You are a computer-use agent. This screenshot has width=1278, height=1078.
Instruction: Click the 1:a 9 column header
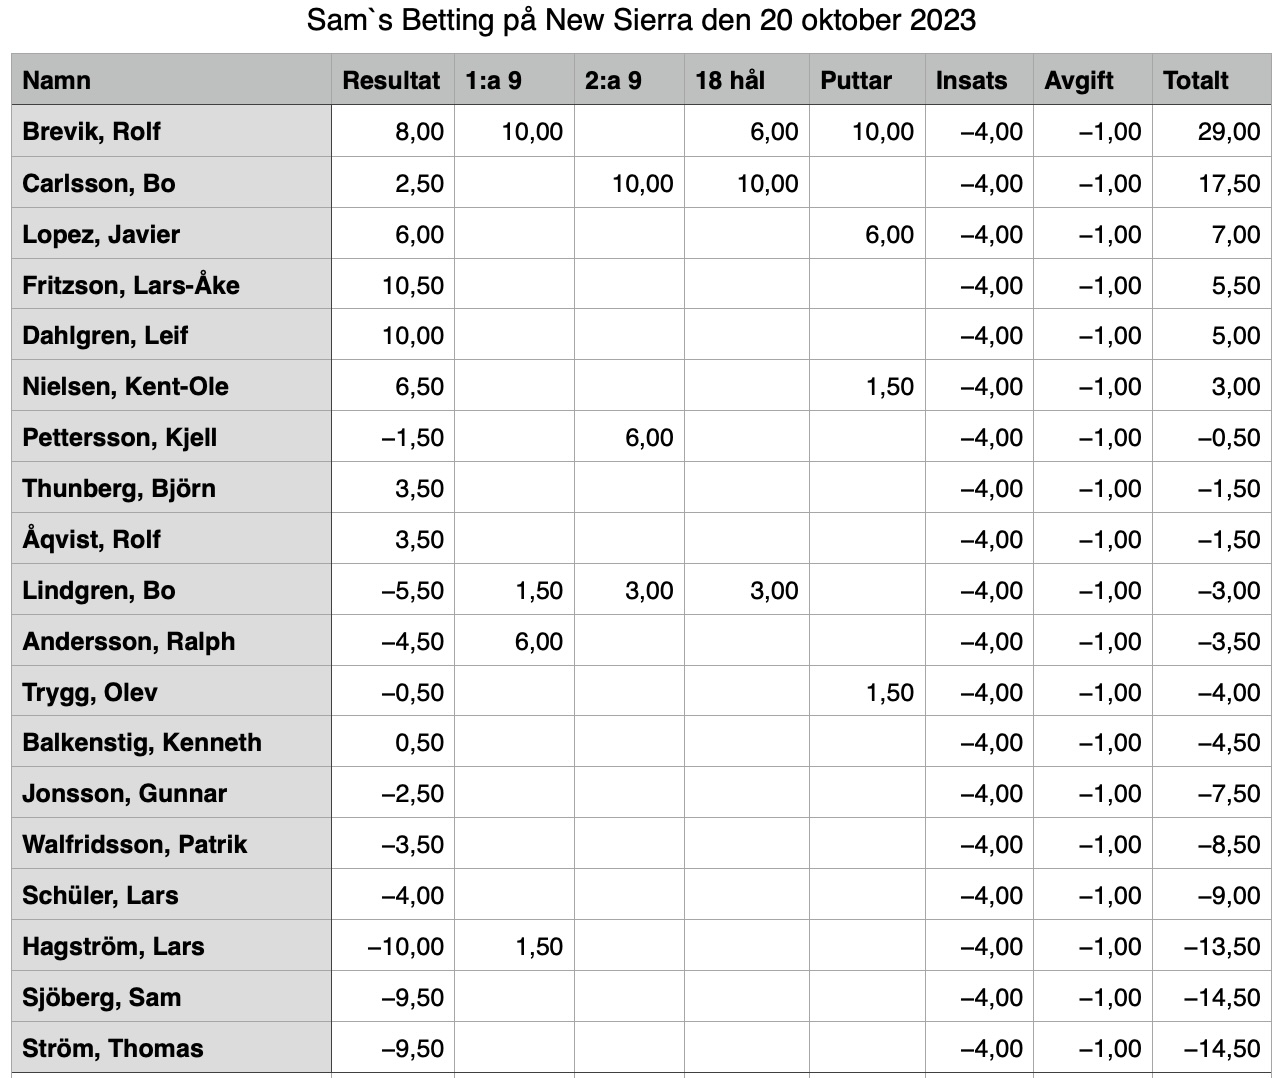click(x=514, y=80)
